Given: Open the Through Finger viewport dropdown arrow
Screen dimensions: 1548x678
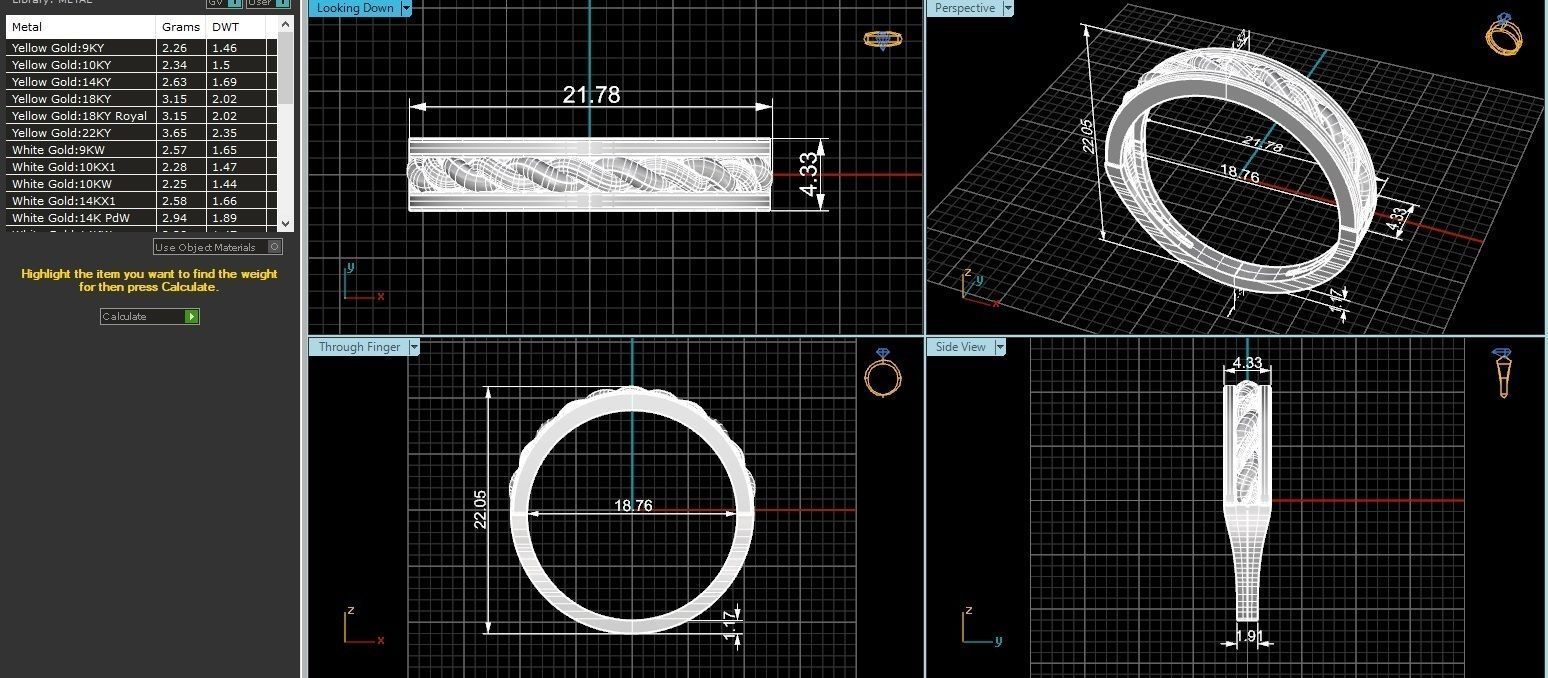Looking at the screenshot, I should (414, 347).
